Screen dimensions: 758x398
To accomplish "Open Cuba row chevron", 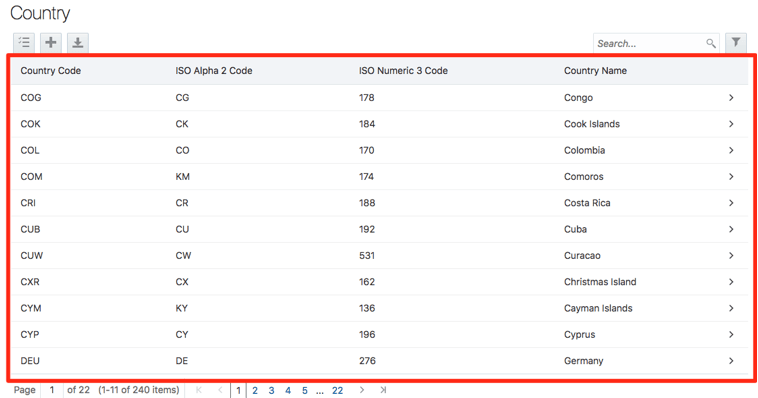I will 731,229.
